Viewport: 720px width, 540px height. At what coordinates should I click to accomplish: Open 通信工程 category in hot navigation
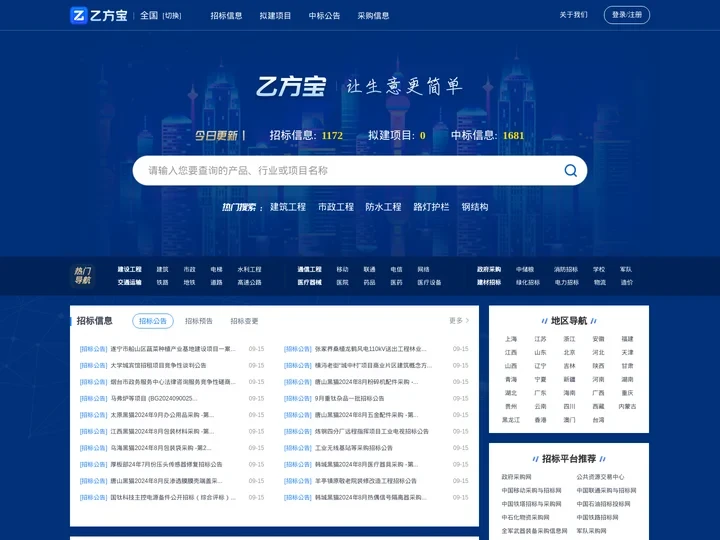[309, 270]
